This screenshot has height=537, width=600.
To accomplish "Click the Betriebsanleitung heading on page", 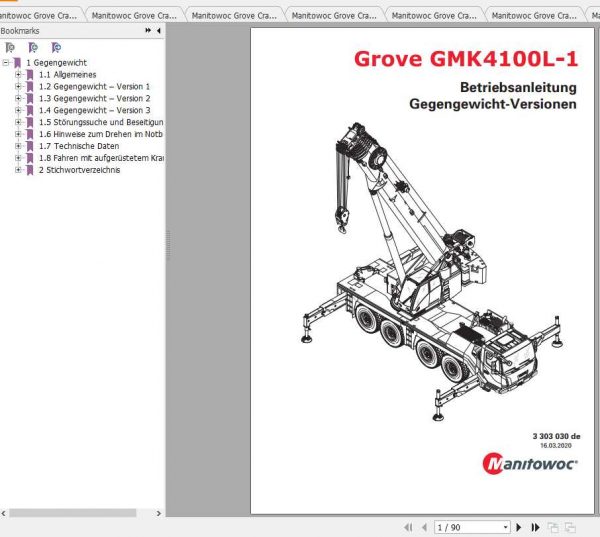I will [x=518, y=87].
